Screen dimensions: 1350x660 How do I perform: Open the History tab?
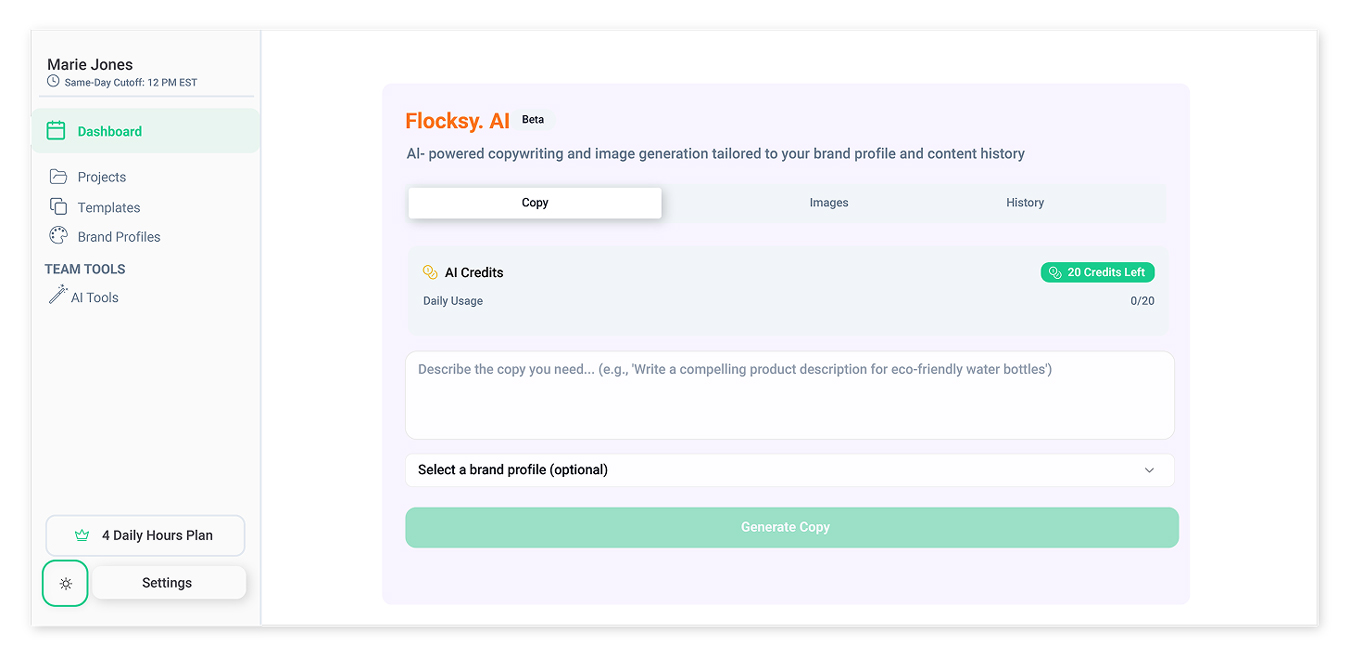[1024, 202]
